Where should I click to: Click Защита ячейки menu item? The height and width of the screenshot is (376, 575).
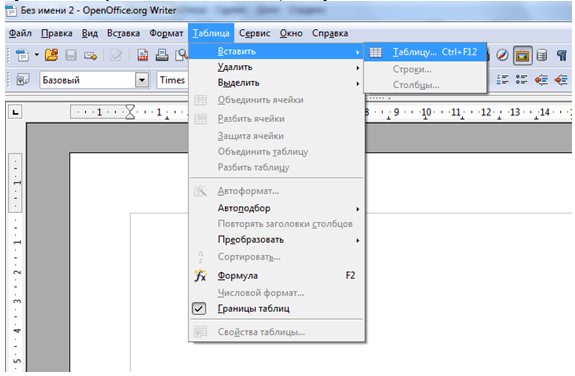pos(276,136)
